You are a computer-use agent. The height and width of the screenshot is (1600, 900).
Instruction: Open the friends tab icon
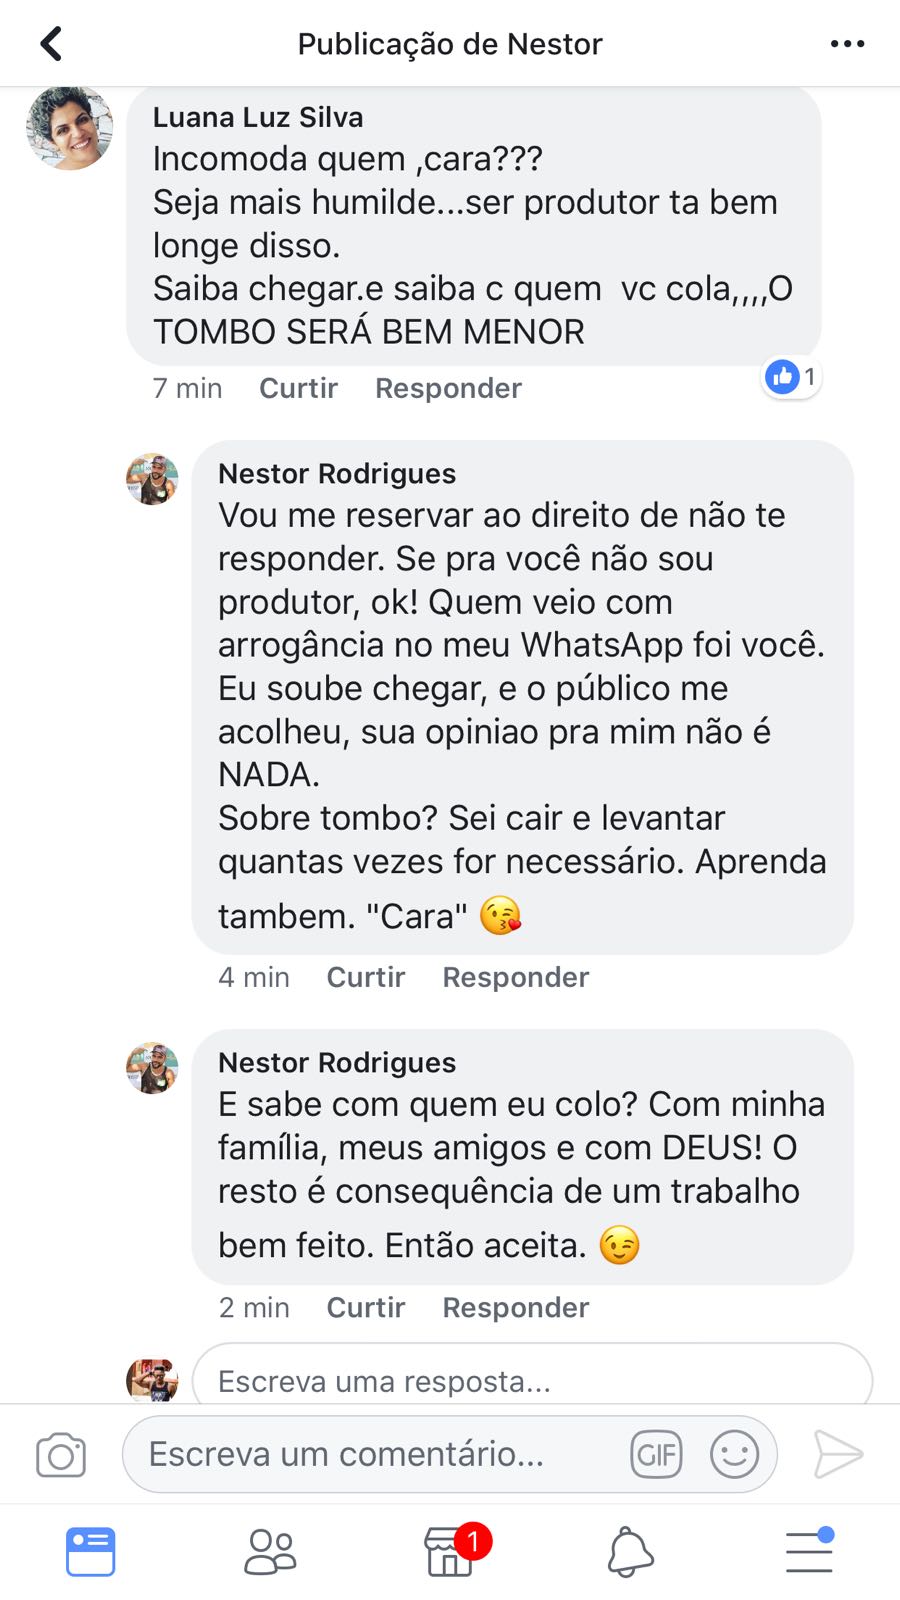coord(270,1552)
